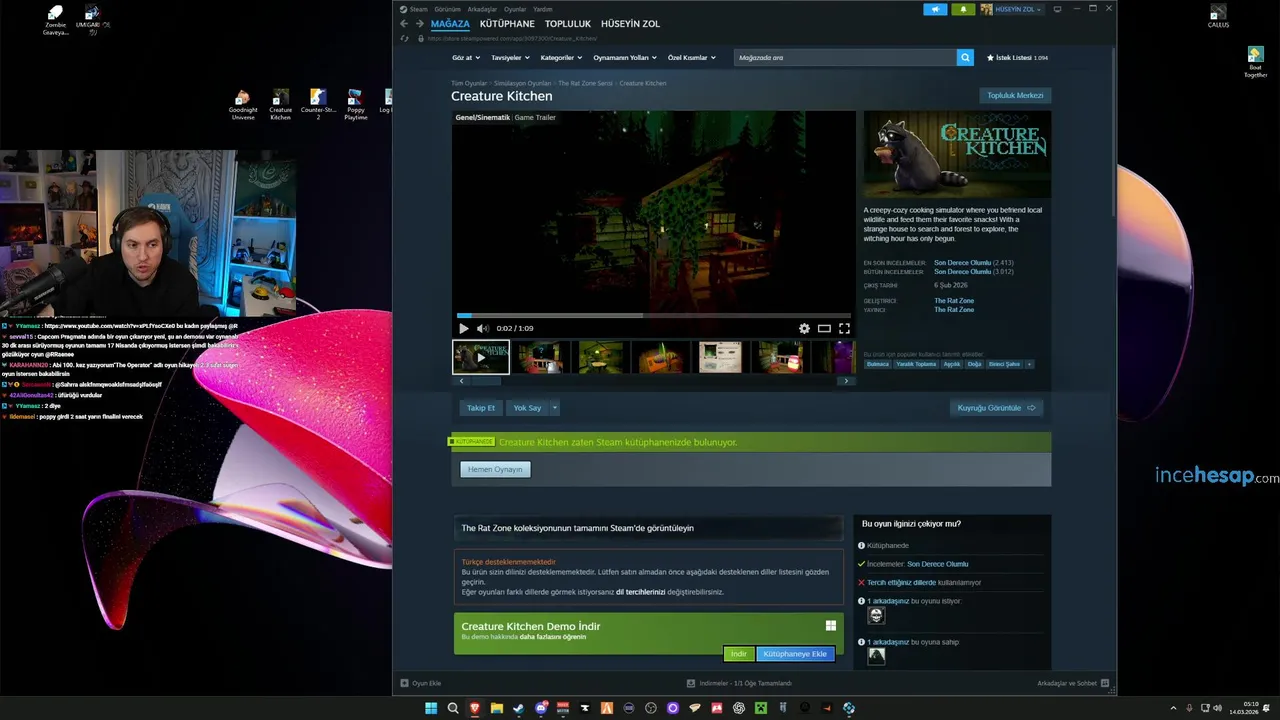This screenshot has width=1280, height=720.
Task: Expand the Özel Kısımlar dropdown
Action: point(692,58)
